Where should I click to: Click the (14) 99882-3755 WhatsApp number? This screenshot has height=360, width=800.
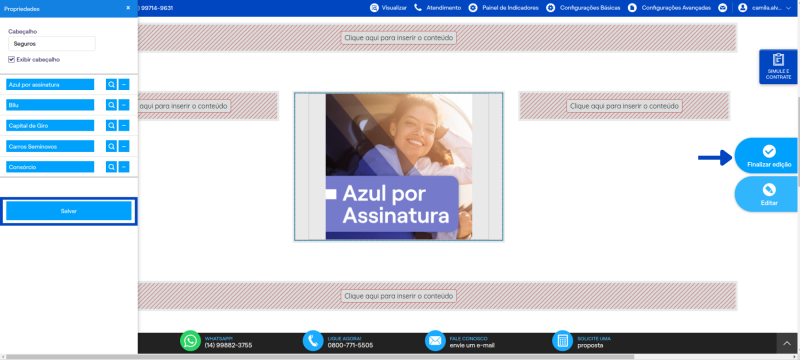[228, 345]
